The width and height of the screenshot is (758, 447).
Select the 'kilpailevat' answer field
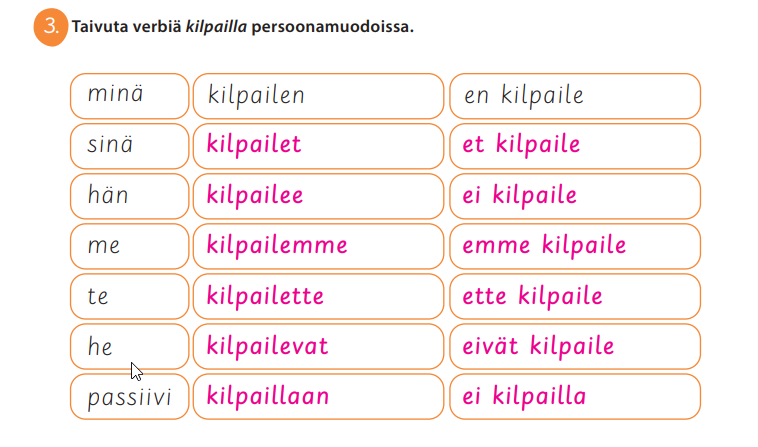317,347
